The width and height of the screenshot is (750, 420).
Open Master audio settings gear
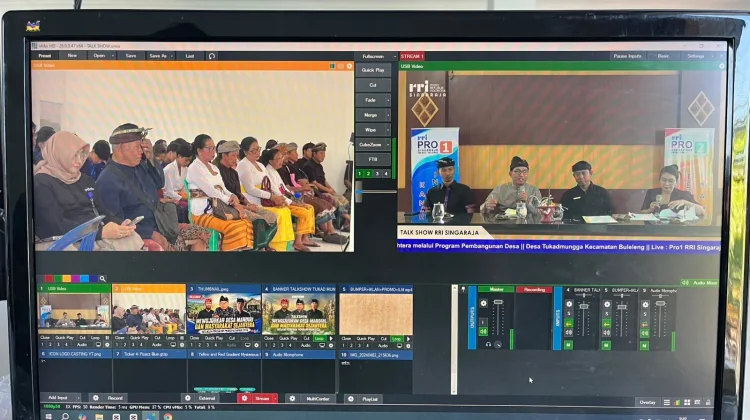(484, 303)
